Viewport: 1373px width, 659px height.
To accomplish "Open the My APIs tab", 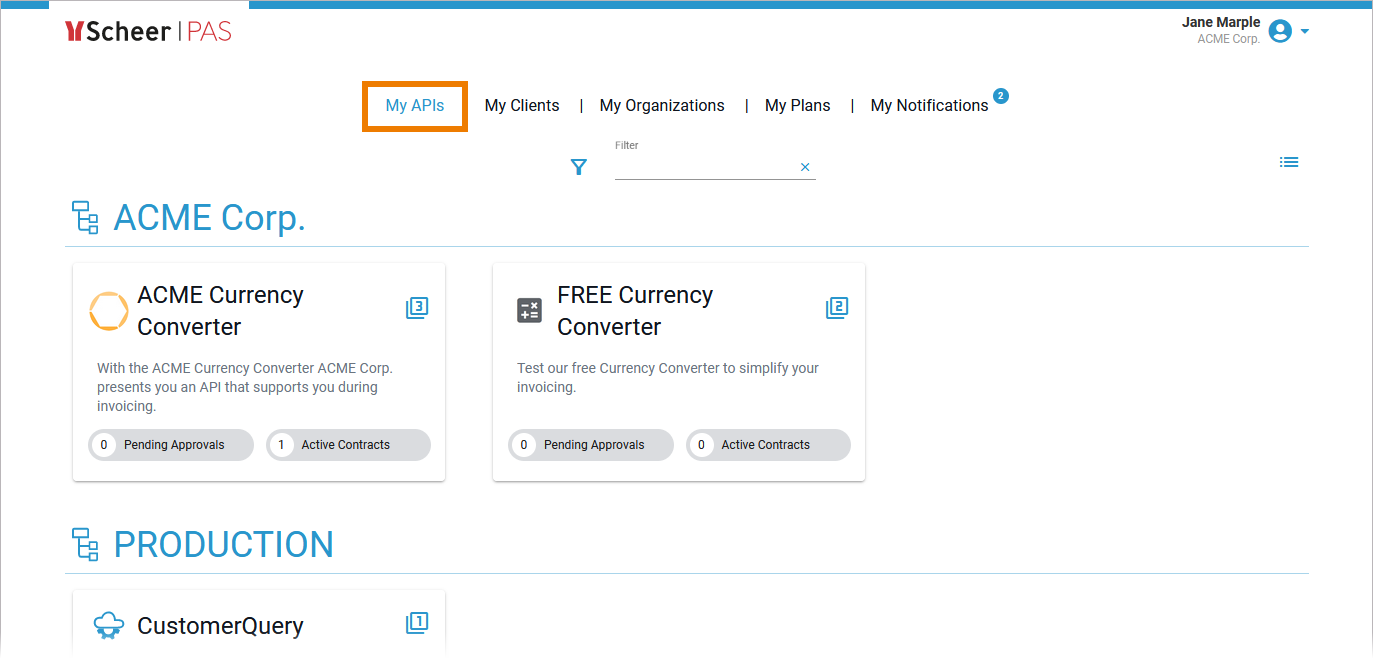I will click(x=415, y=105).
